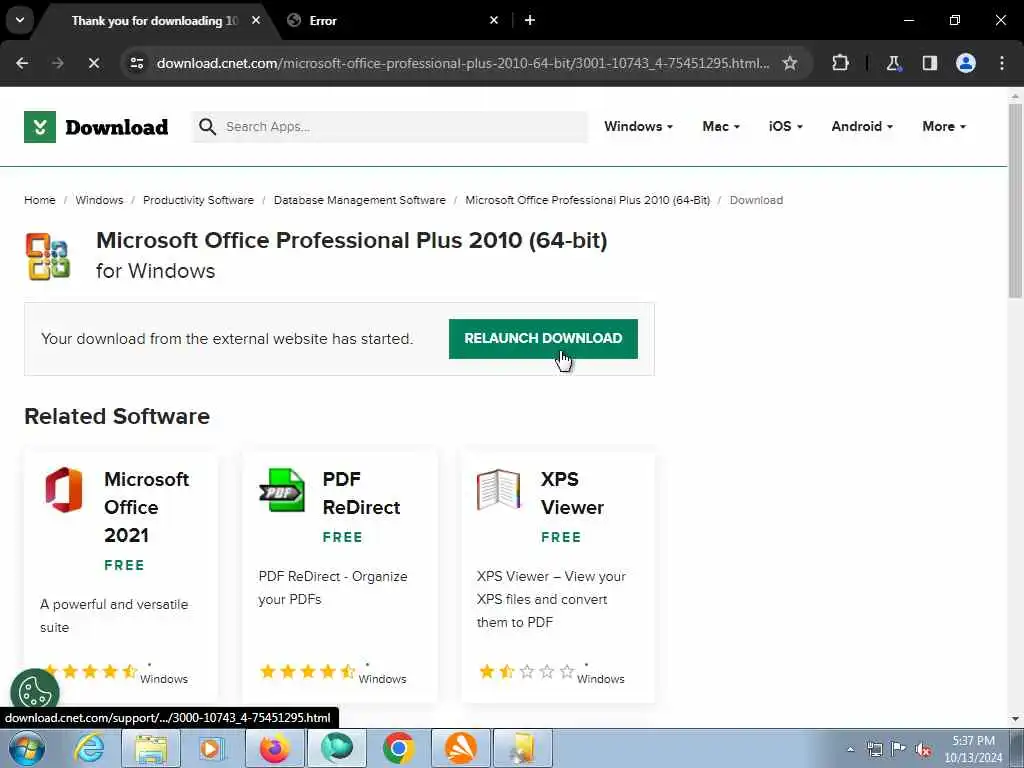Open PDF ReDirect title link
Image resolution: width=1024 pixels, height=768 pixels.
[361, 493]
